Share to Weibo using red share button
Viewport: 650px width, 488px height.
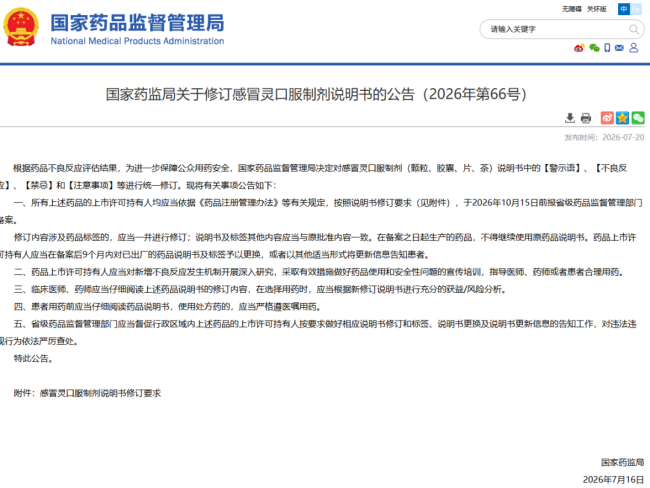click(x=607, y=118)
